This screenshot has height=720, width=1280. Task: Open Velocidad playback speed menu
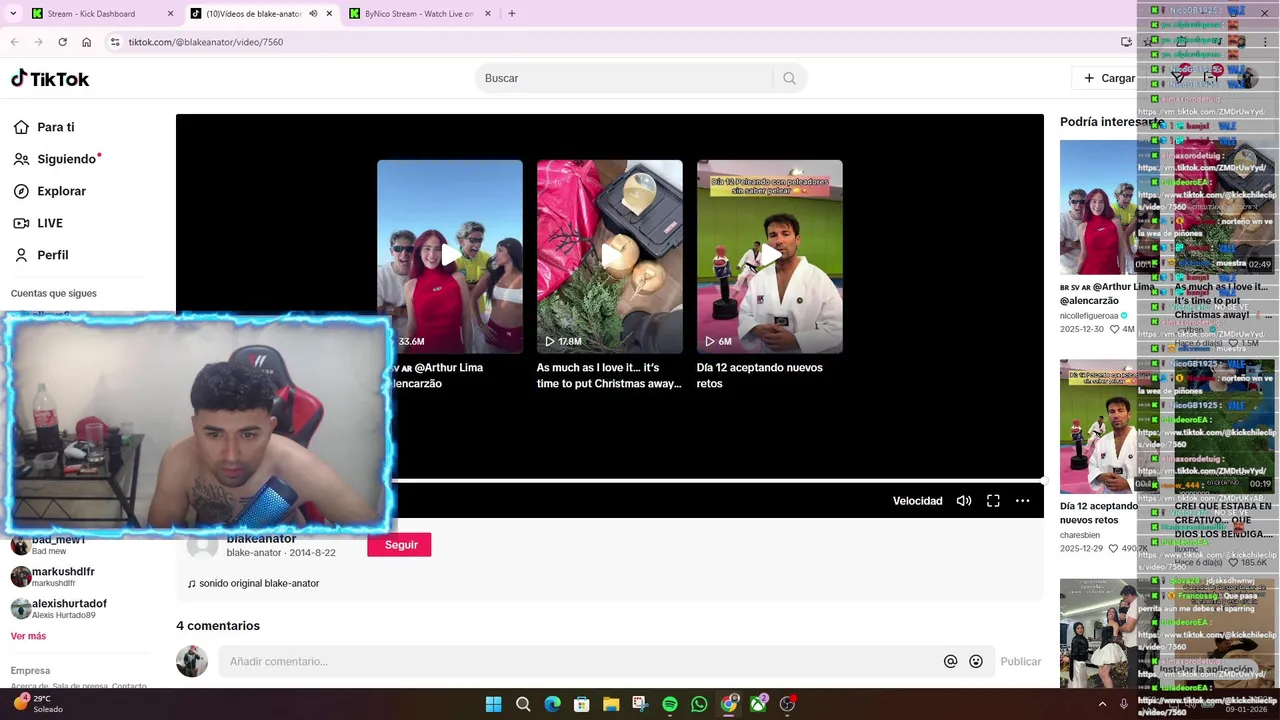point(917,501)
